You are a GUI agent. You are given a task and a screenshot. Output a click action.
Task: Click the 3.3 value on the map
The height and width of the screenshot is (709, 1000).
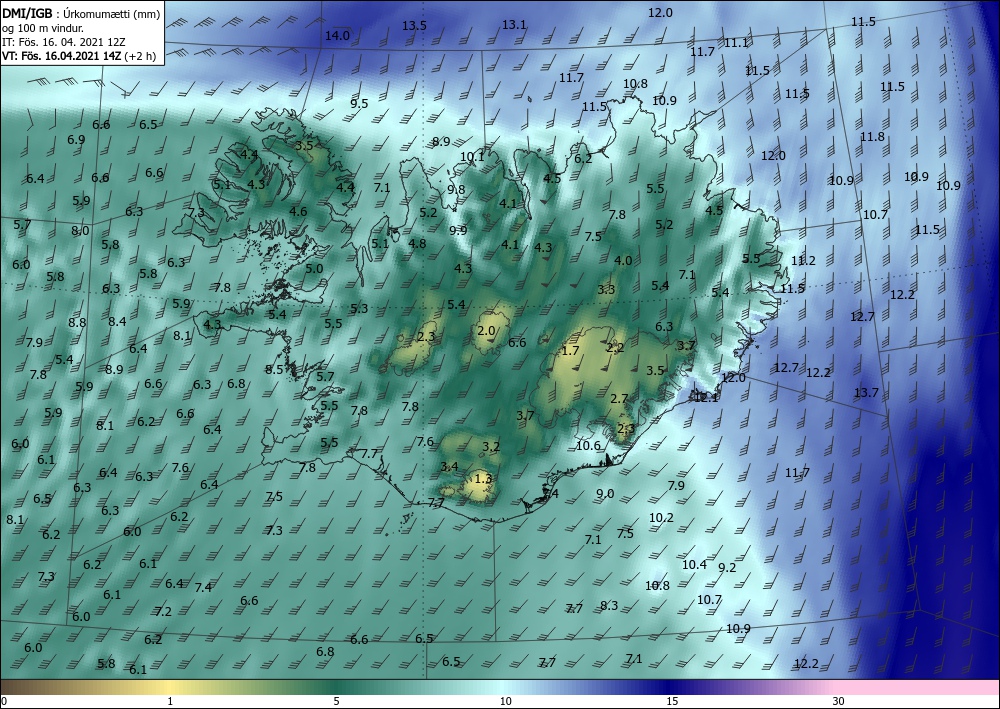click(606, 289)
